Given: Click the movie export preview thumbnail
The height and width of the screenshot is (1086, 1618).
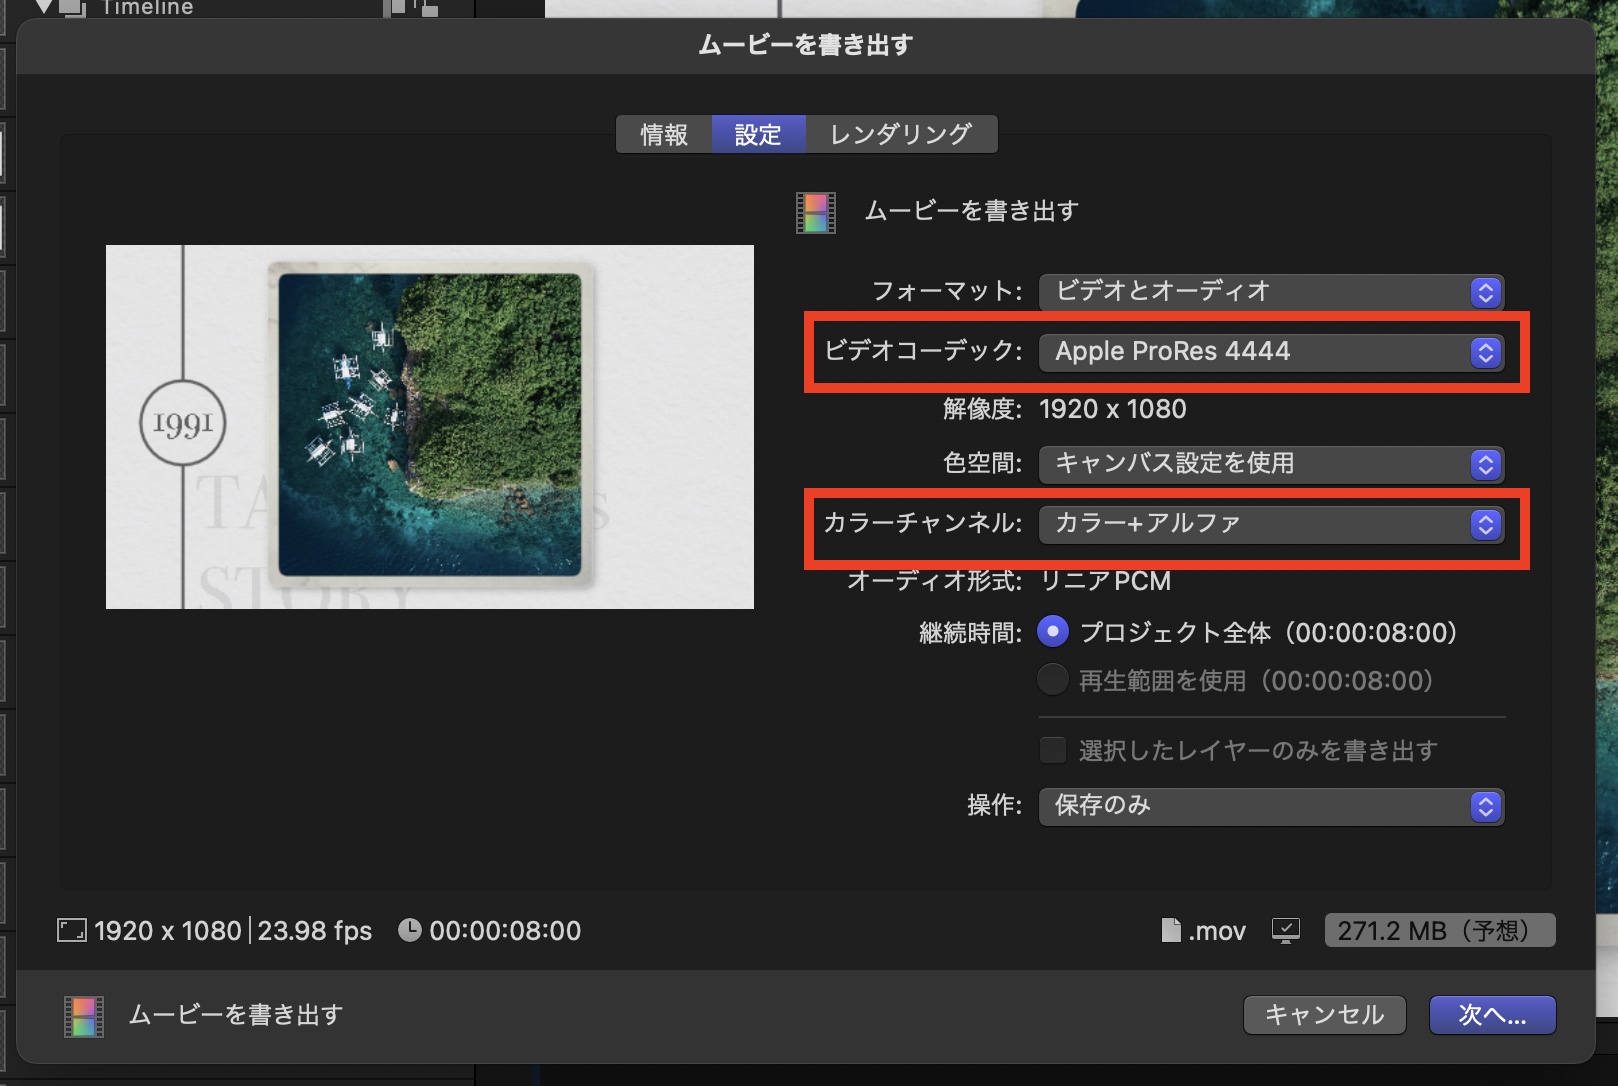Looking at the screenshot, I should tap(430, 427).
